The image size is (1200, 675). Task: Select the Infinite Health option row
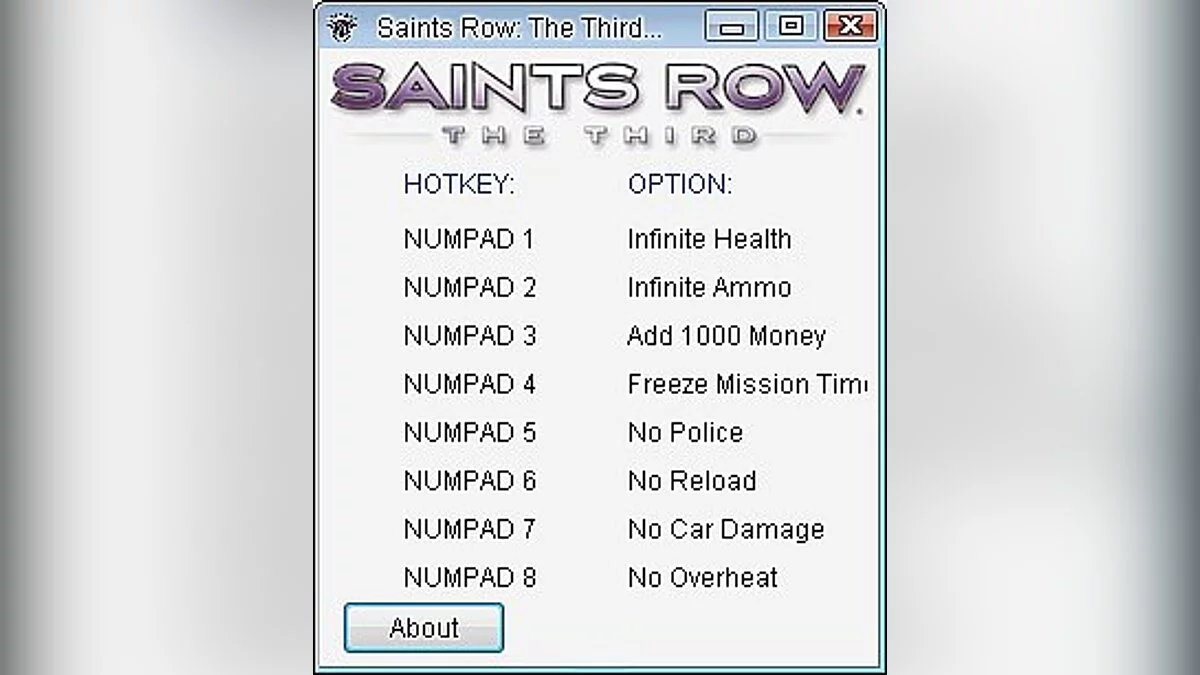(x=710, y=239)
